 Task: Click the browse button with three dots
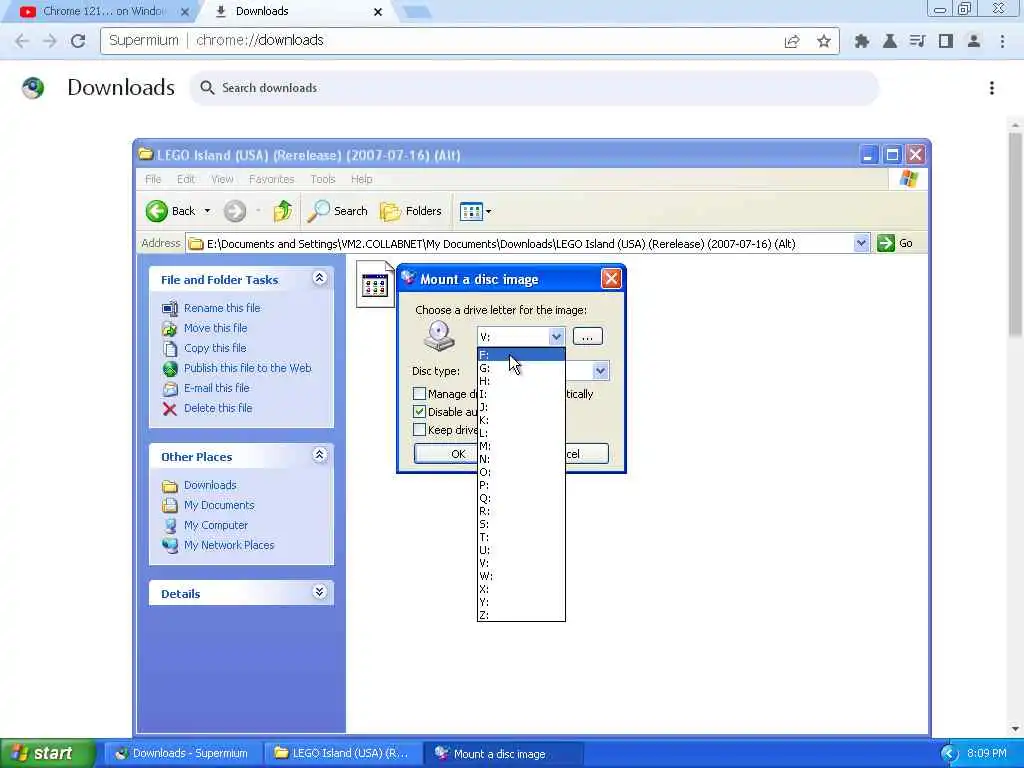[x=587, y=336]
